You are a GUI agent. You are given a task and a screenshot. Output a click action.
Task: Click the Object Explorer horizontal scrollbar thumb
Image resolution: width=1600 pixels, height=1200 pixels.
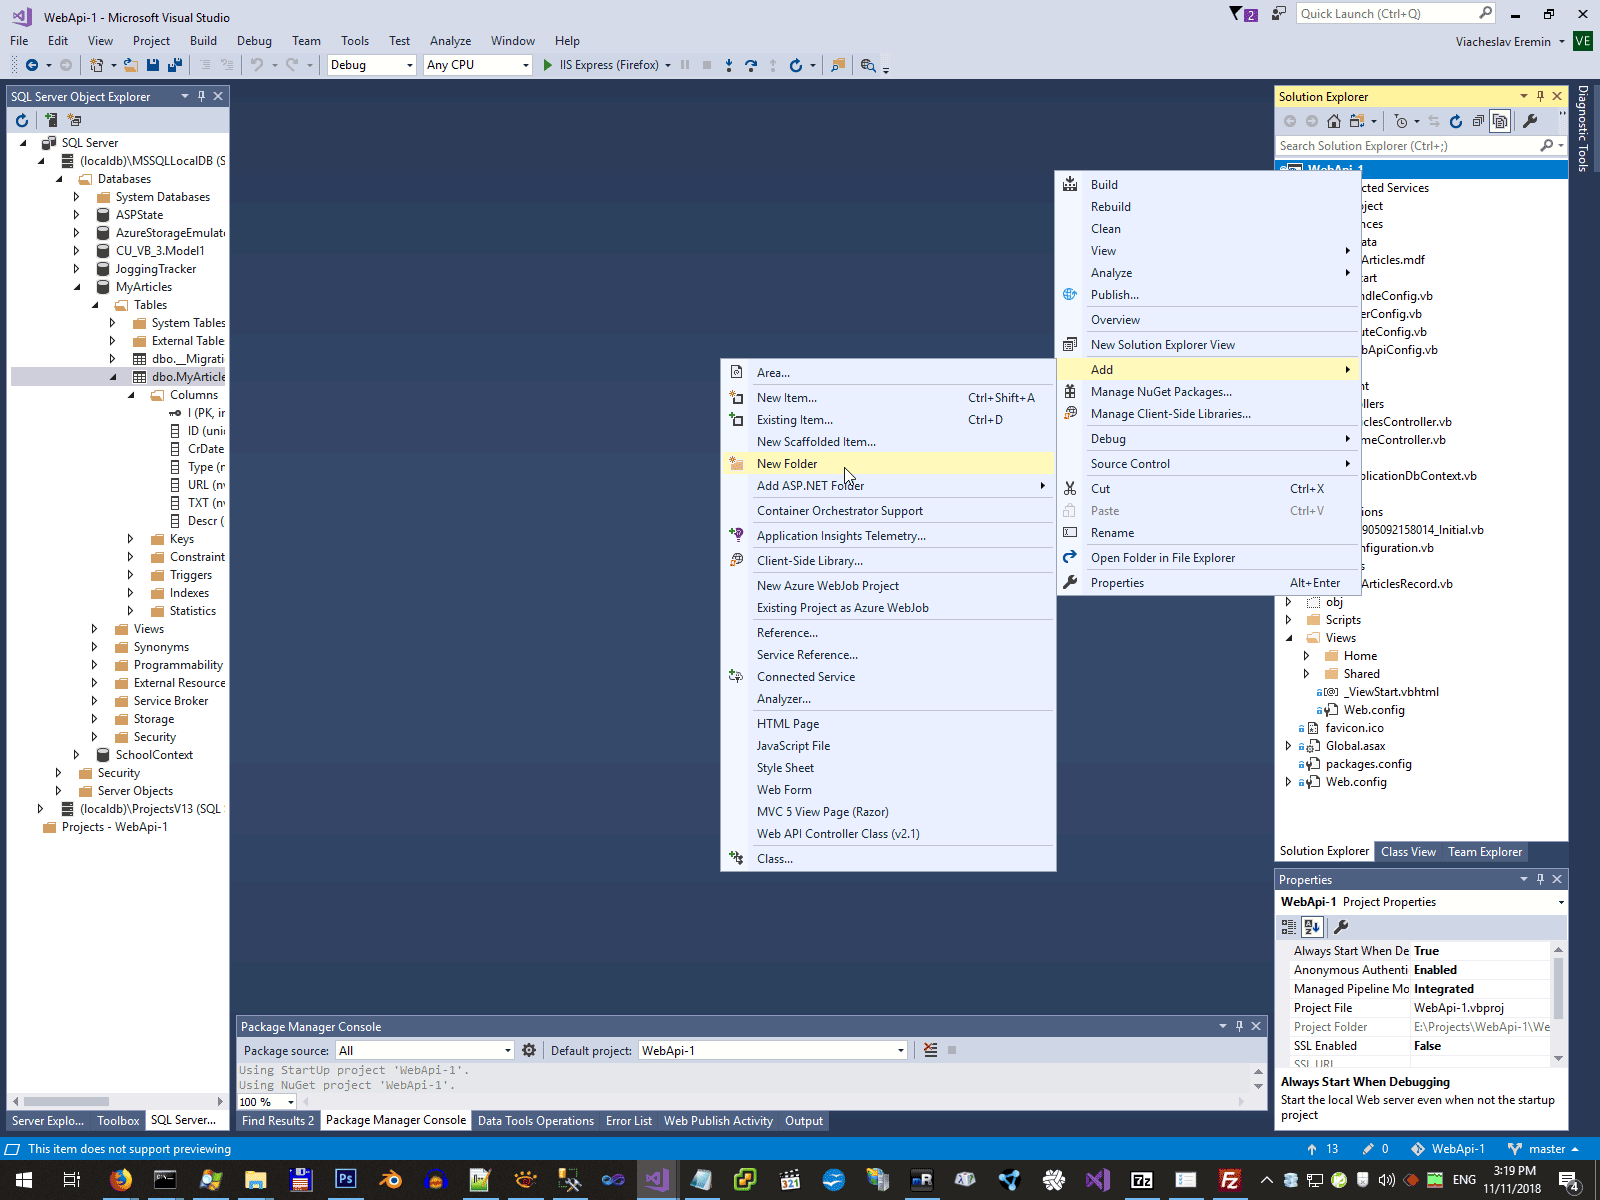pyautogui.click(x=67, y=1101)
